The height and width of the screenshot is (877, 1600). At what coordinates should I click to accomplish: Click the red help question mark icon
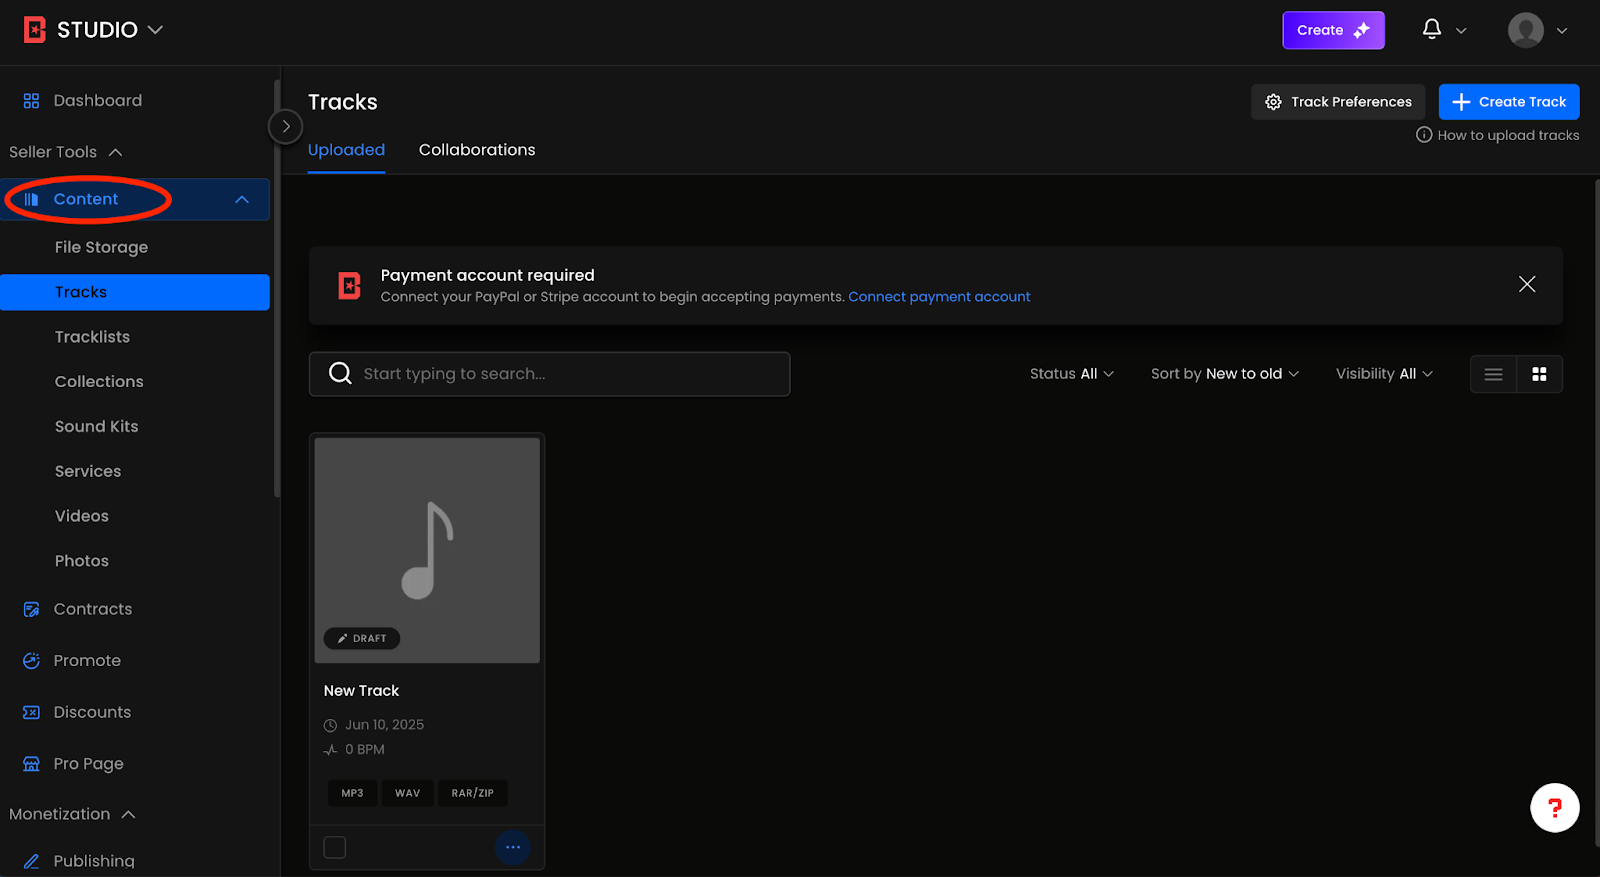coord(1554,807)
